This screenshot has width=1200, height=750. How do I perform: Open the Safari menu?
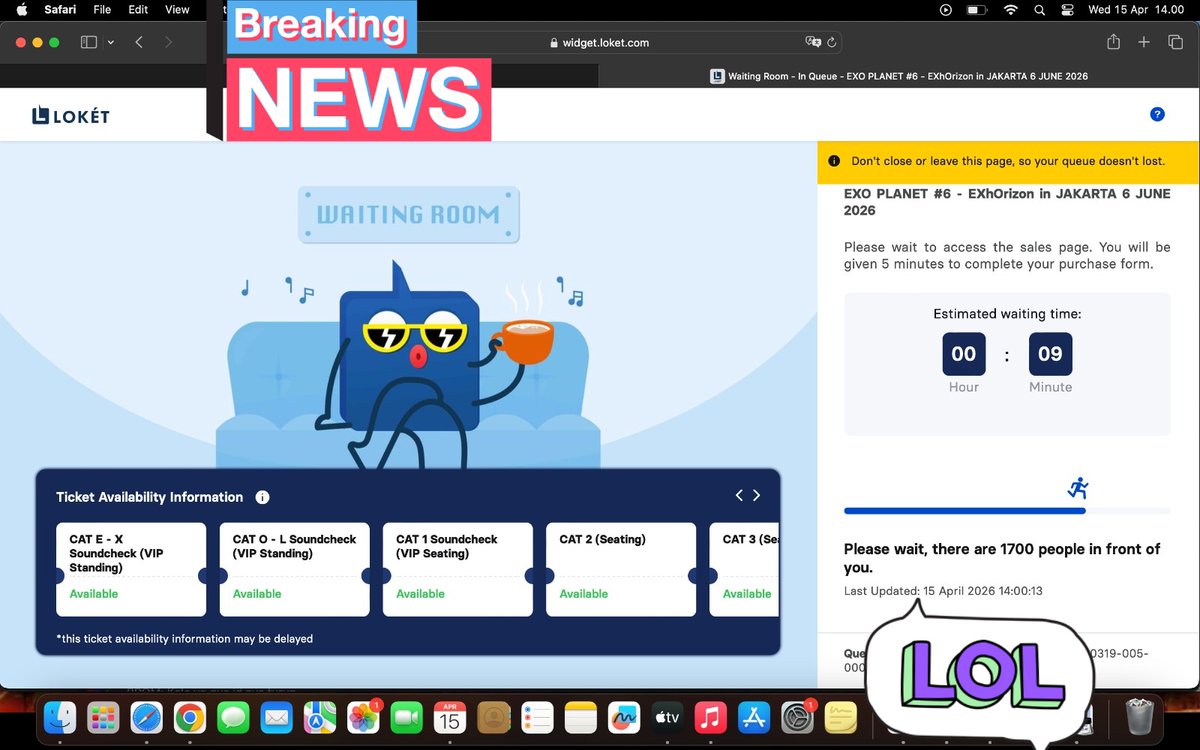pyautogui.click(x=60, y=10)
